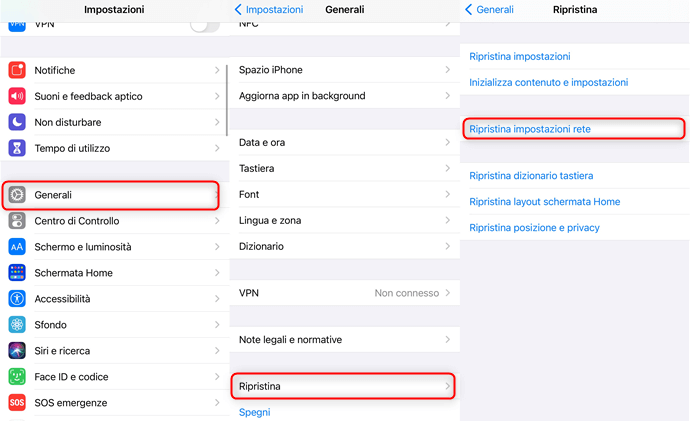Open the Tastiera menu item
Screen dimensions: 690x421
coord(345,168)
